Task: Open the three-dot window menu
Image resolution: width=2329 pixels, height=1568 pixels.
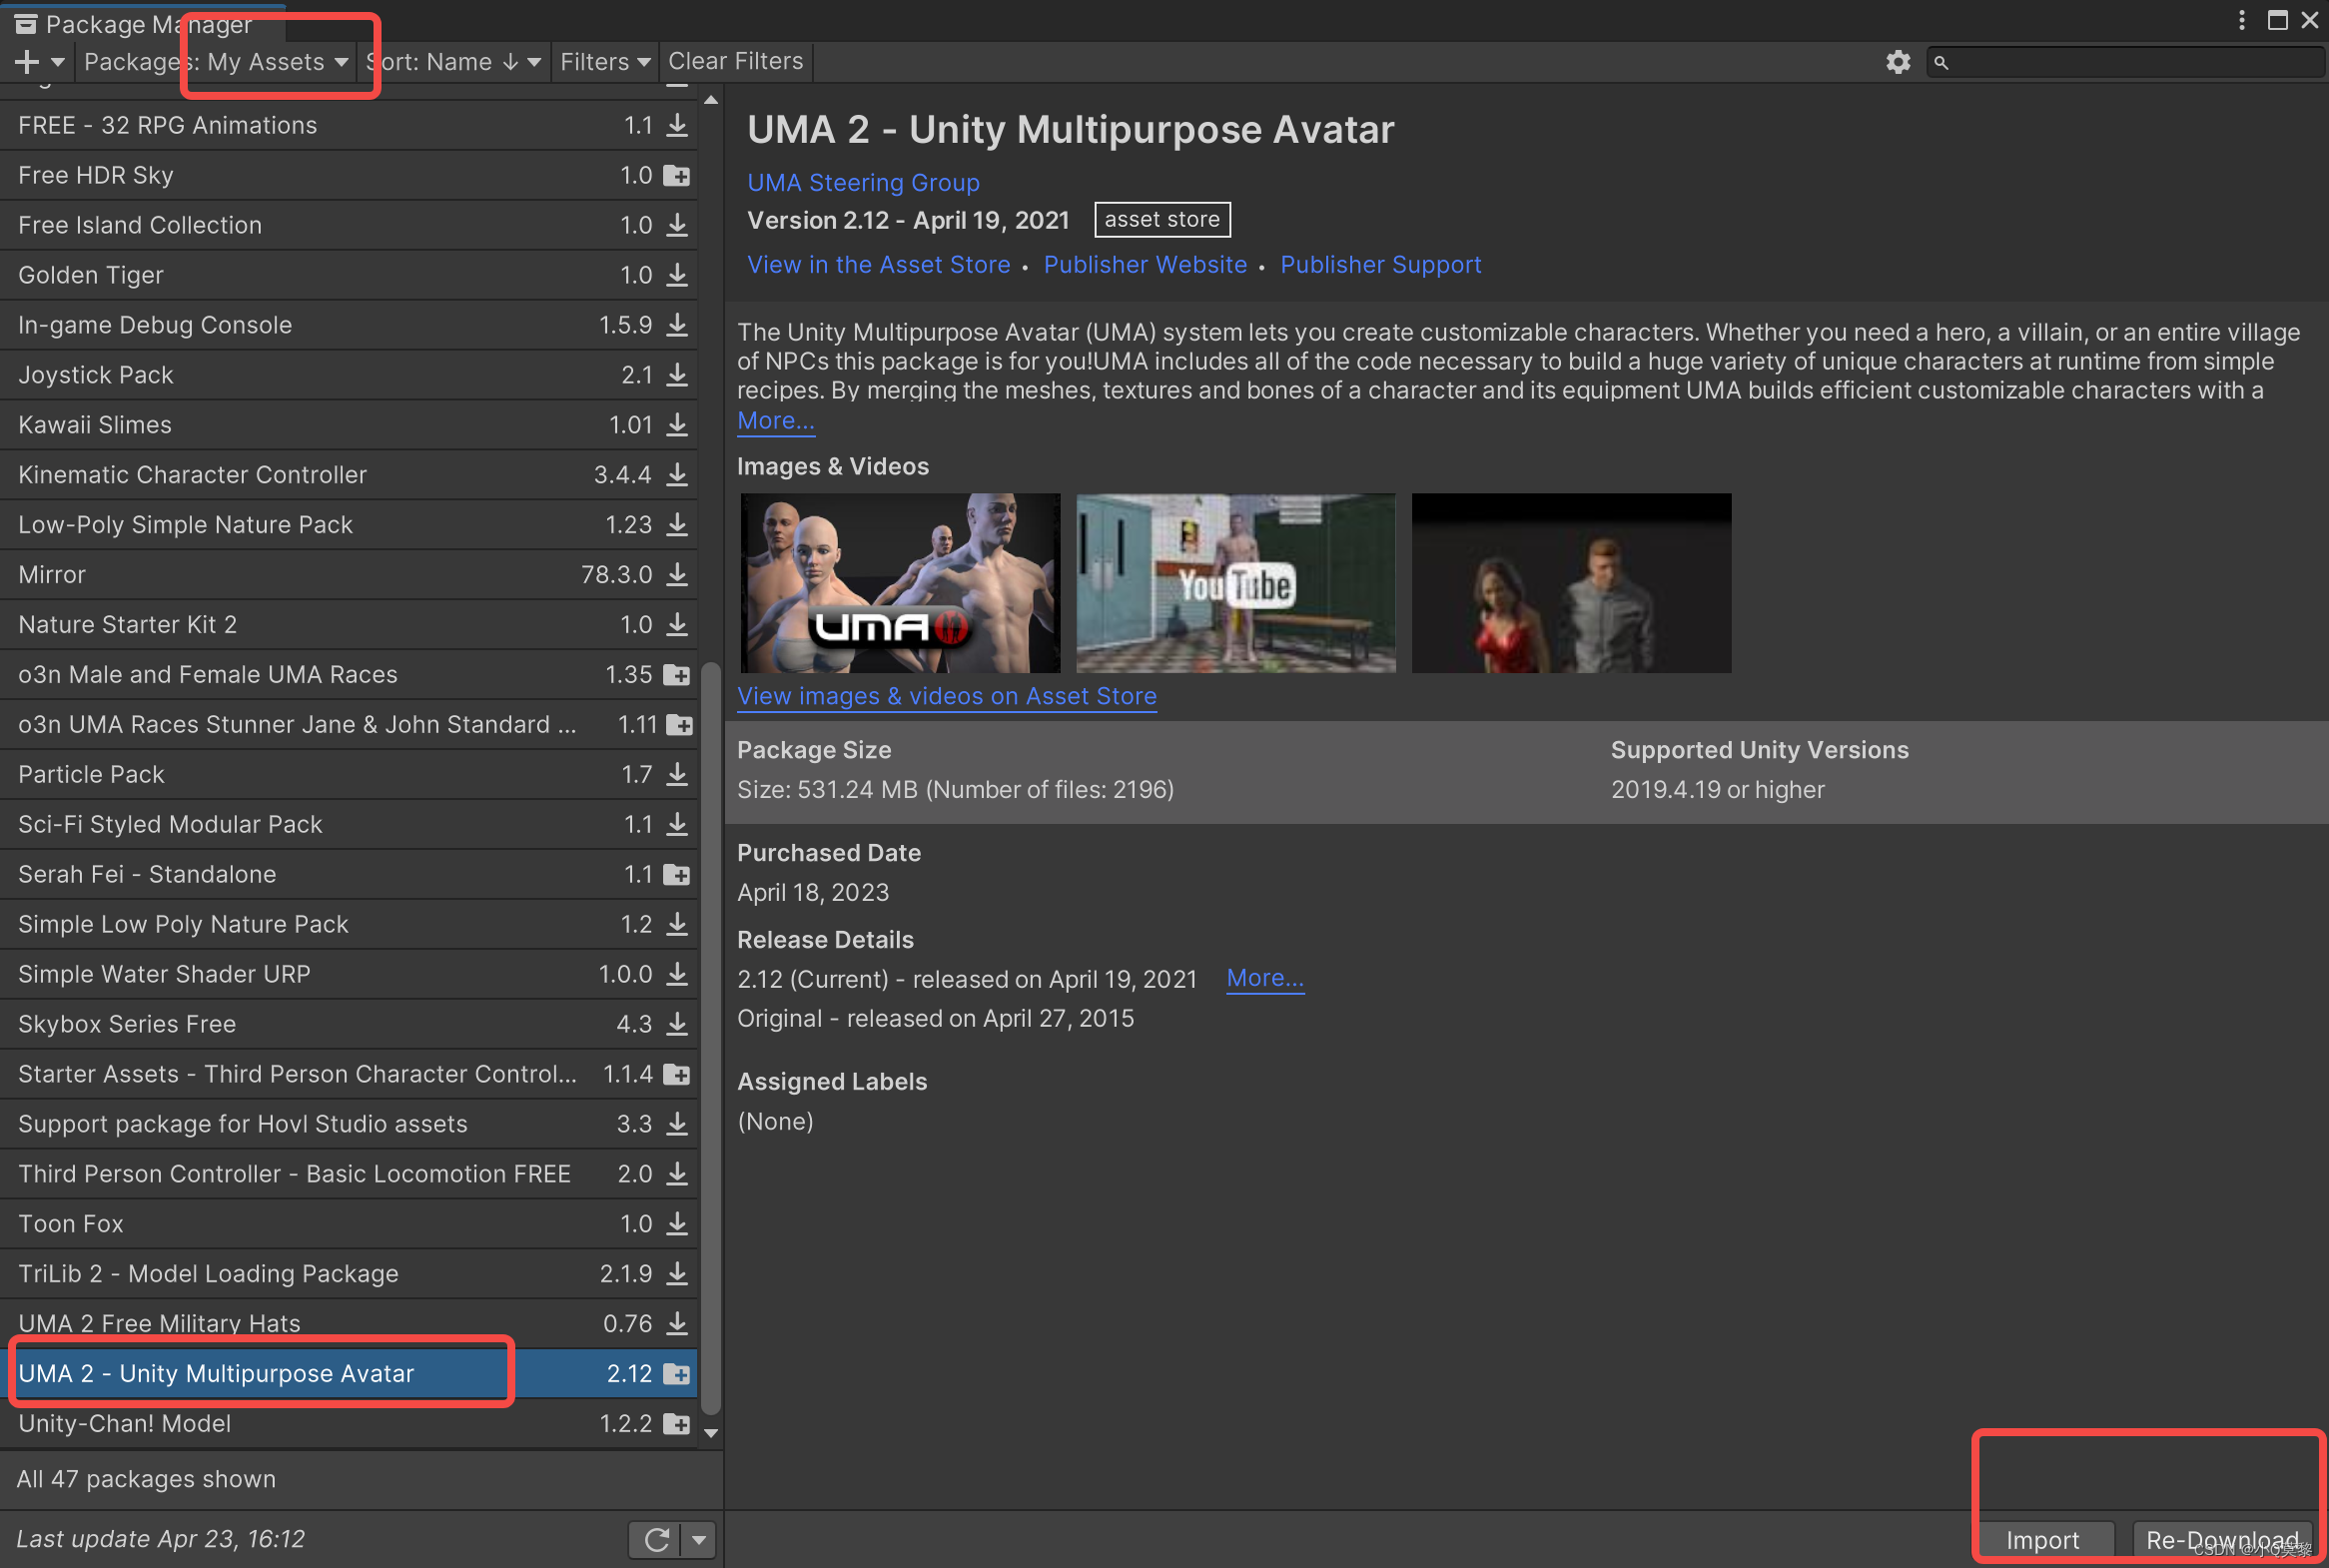Action: (x=2242, y=20)
